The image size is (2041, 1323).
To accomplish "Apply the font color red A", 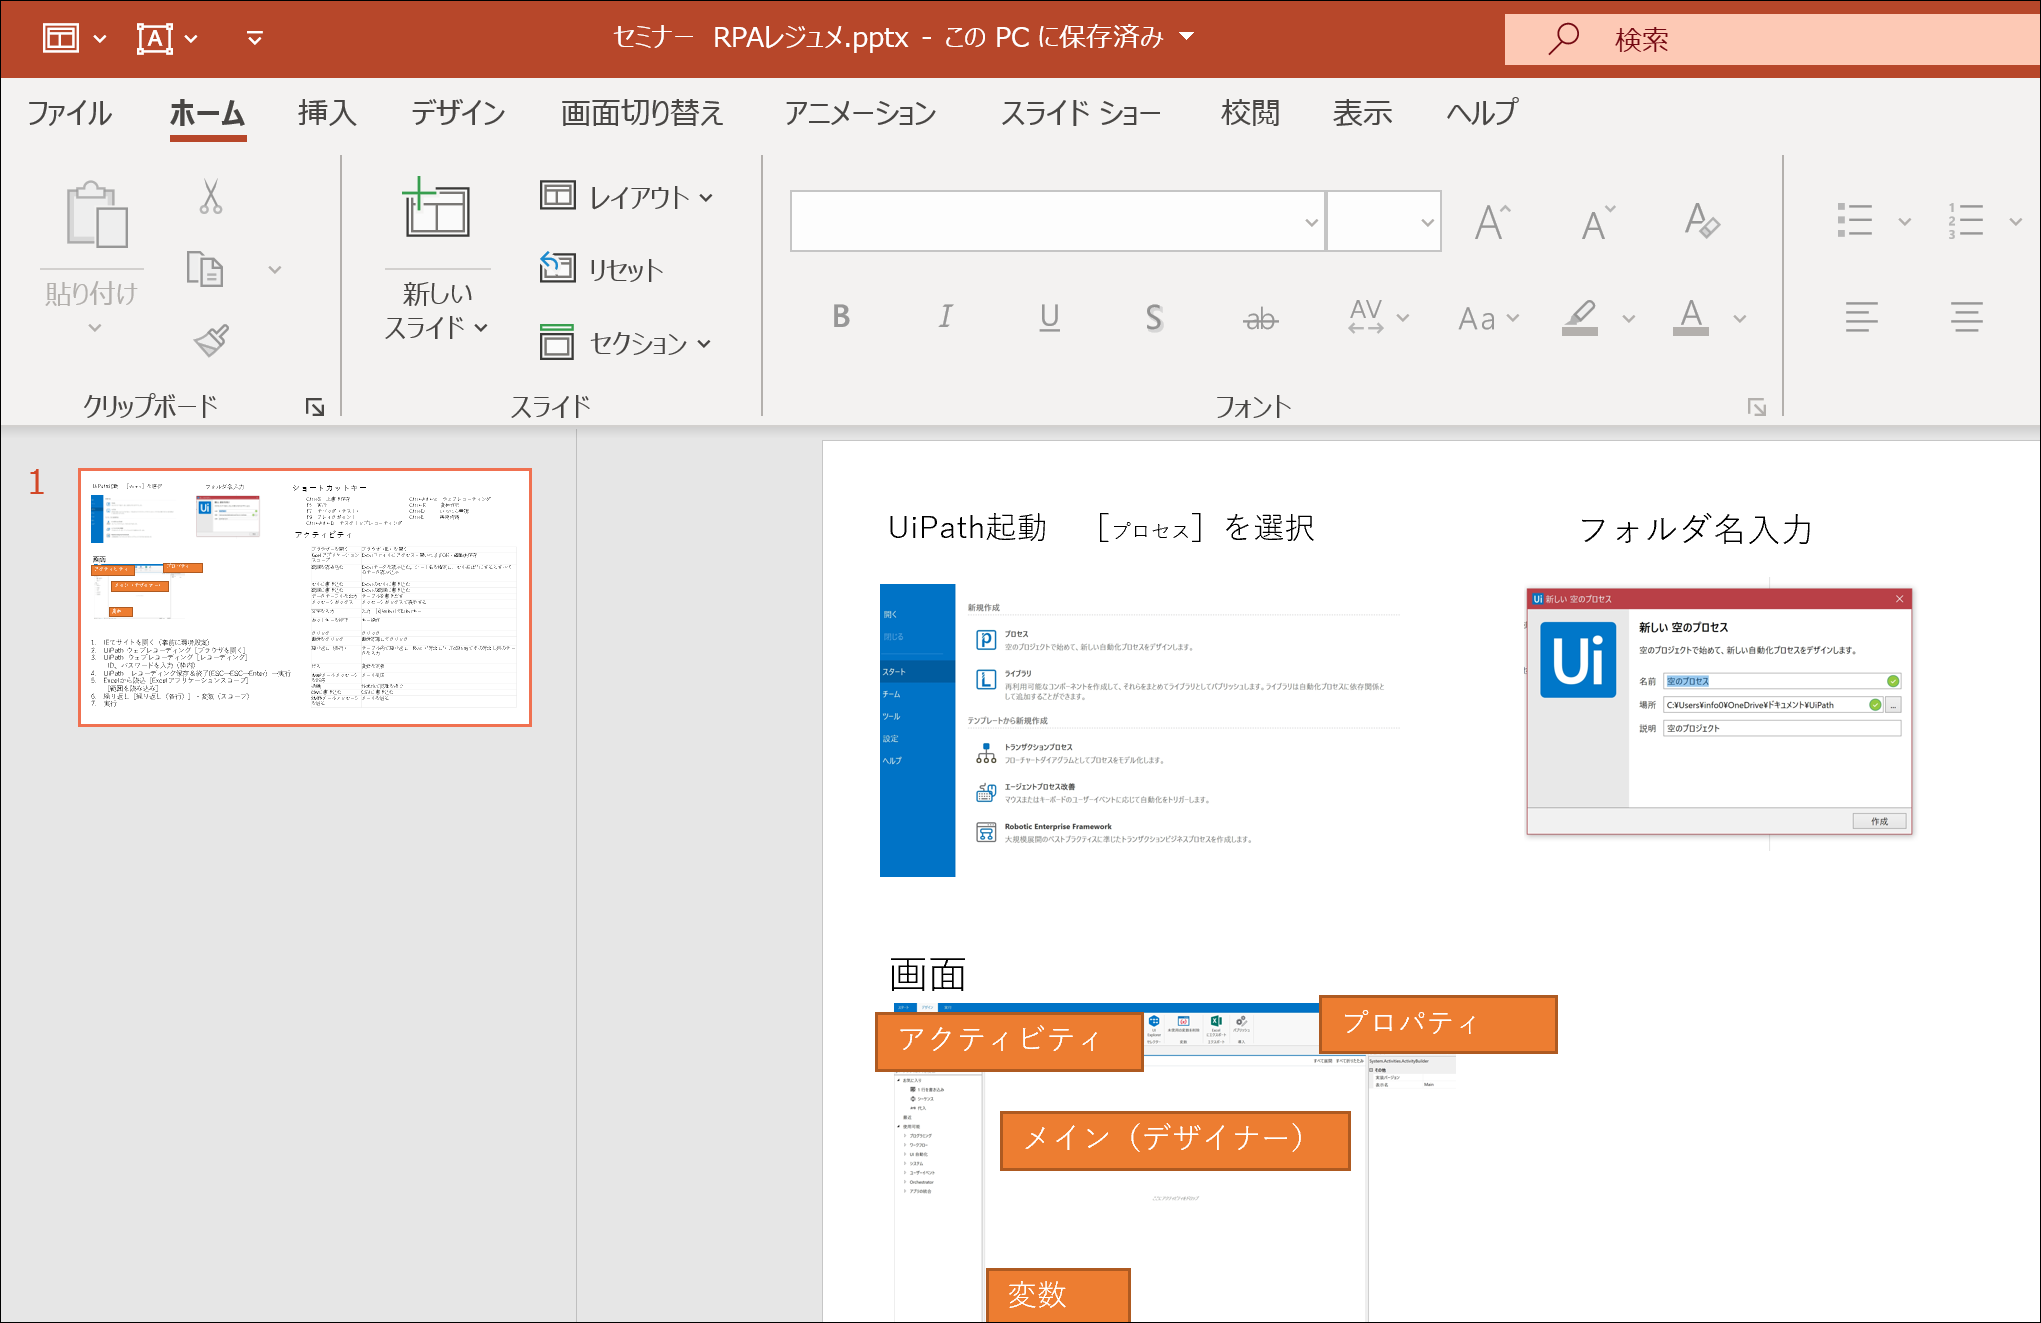I will tap(1691, 317).
